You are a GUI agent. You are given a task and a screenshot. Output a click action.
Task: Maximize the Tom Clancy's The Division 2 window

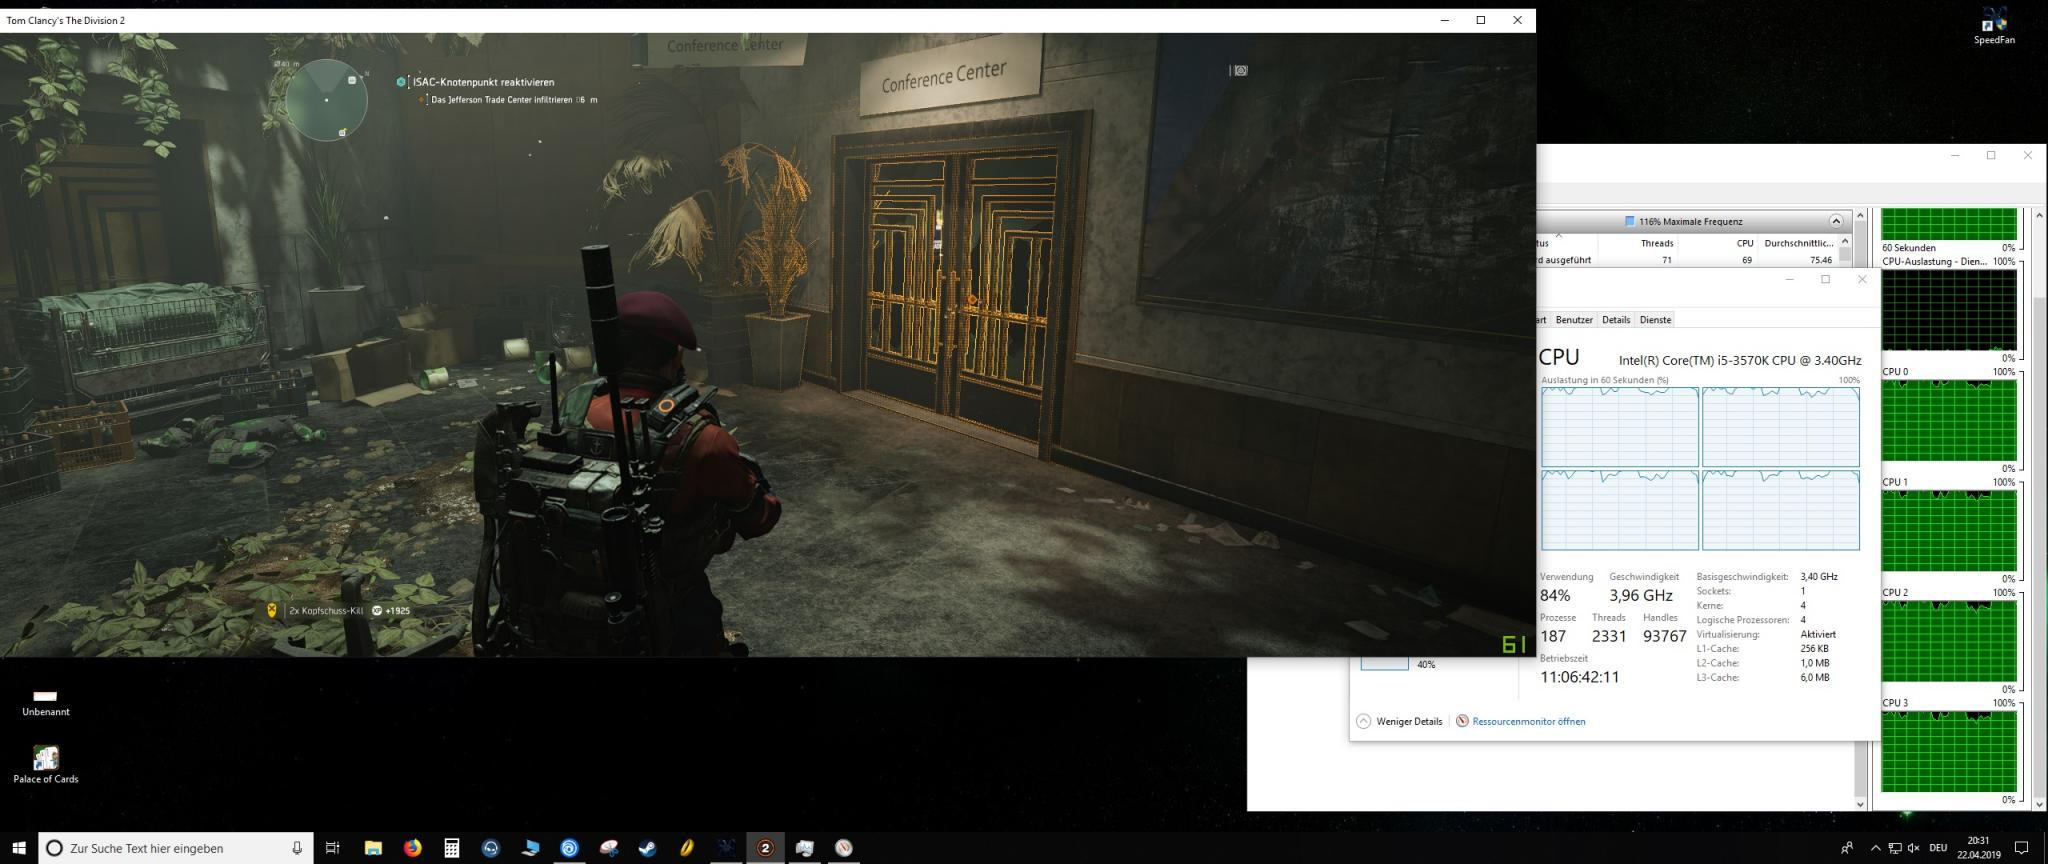pyautogui.click(x=1481, y=20)
